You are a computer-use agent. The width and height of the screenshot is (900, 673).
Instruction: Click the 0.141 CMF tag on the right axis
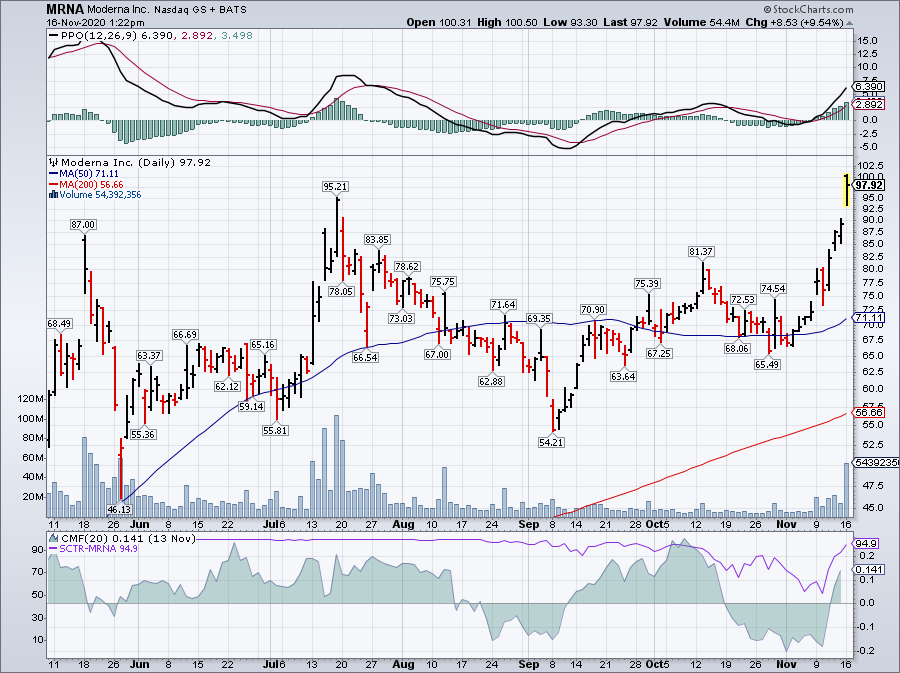(x=869, y=569)
